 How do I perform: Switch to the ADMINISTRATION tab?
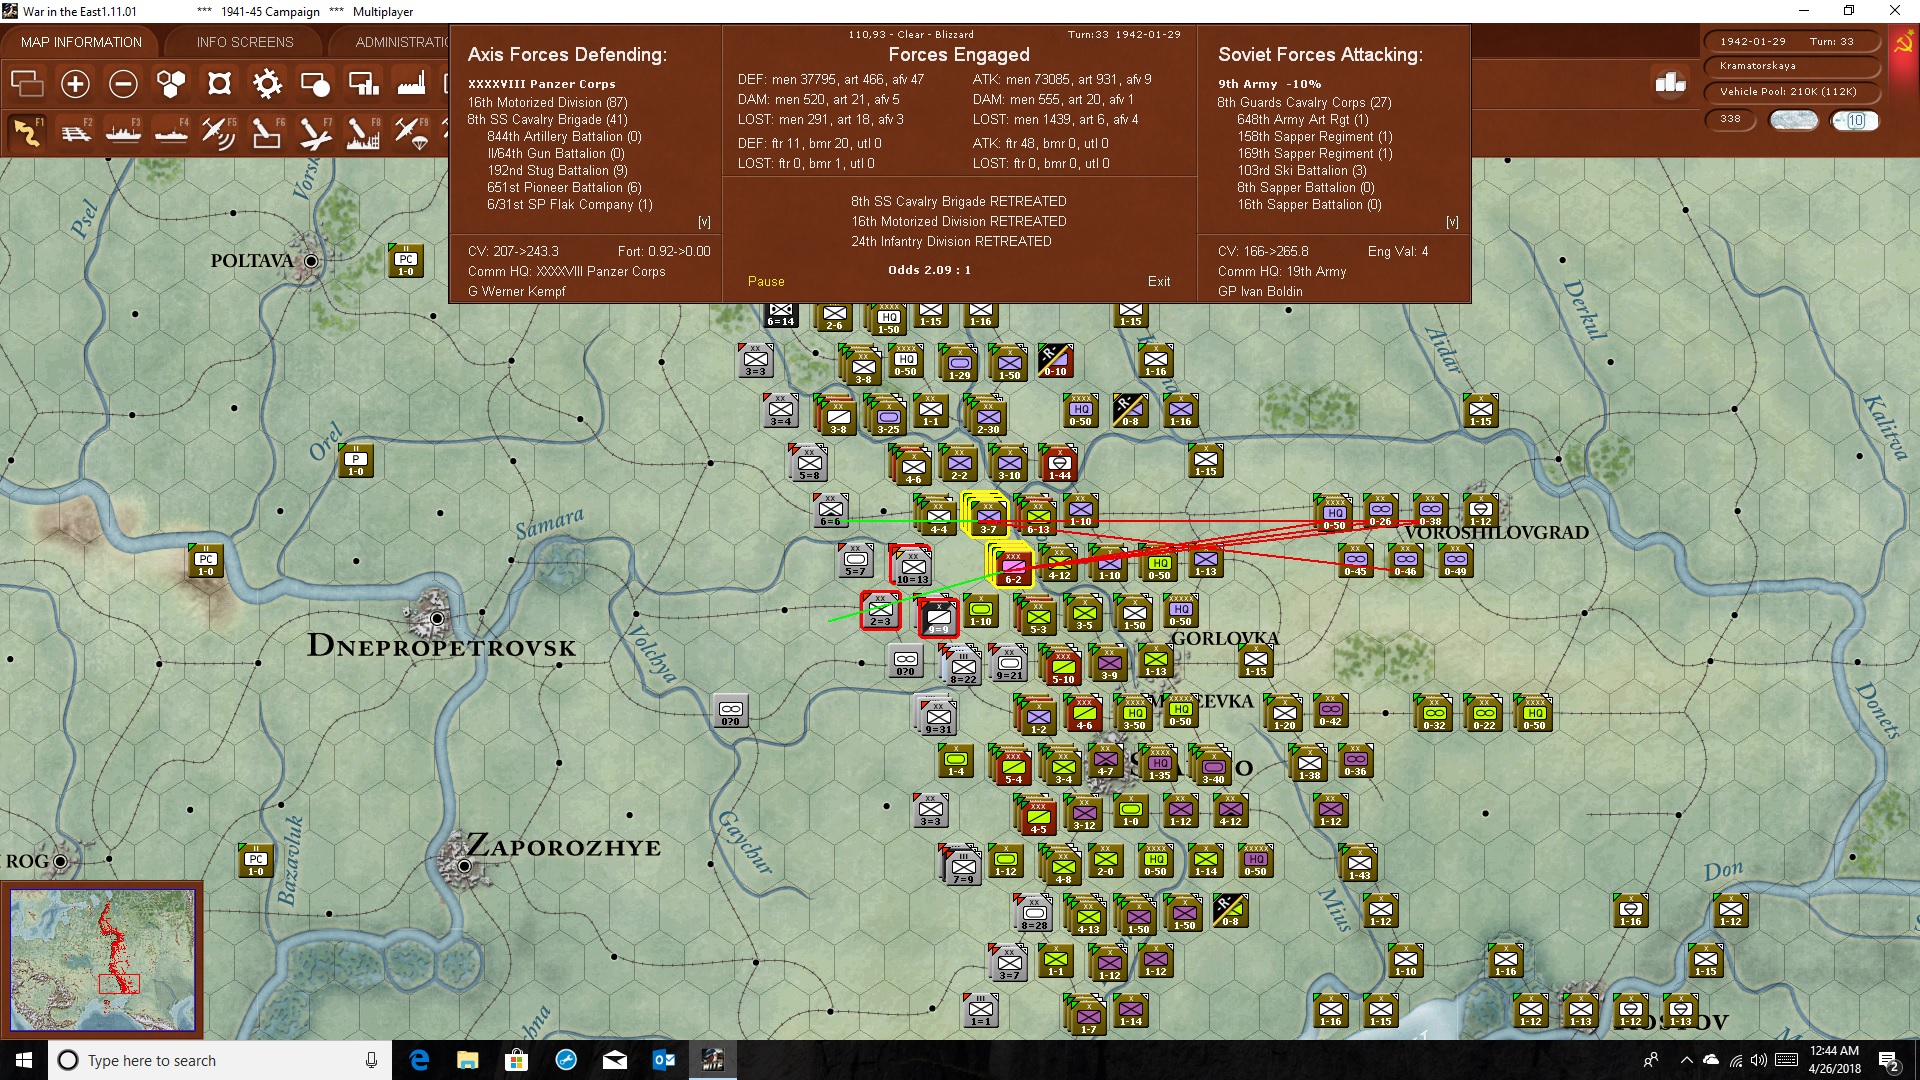400,42
